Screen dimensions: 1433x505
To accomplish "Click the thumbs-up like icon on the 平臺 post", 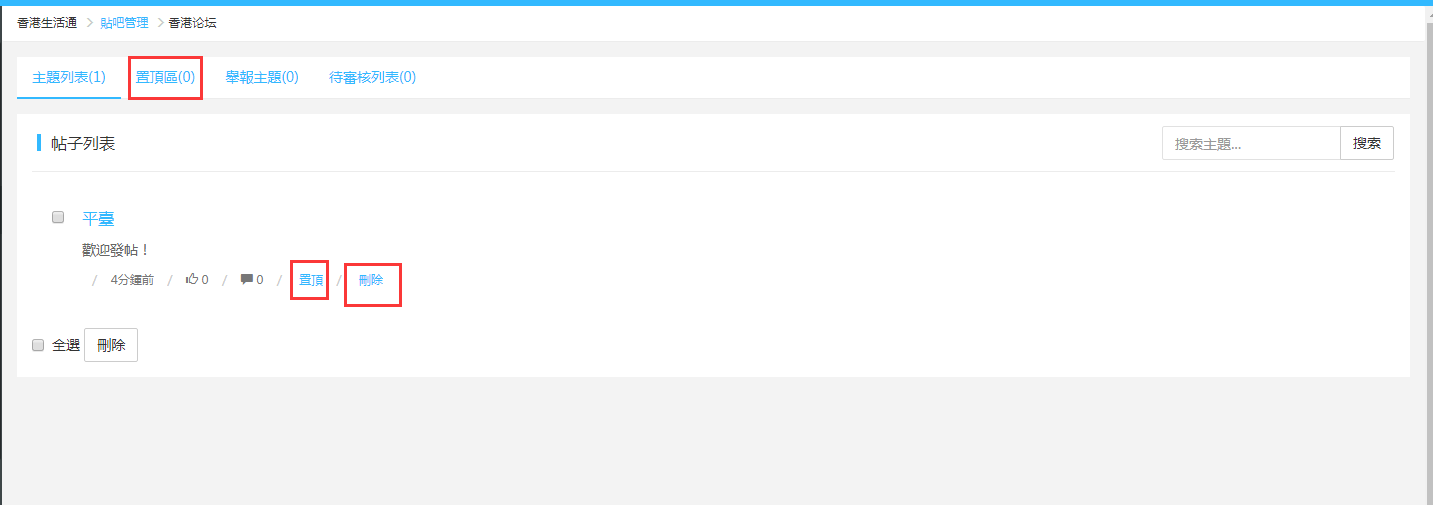I will (x=192, y=279).
